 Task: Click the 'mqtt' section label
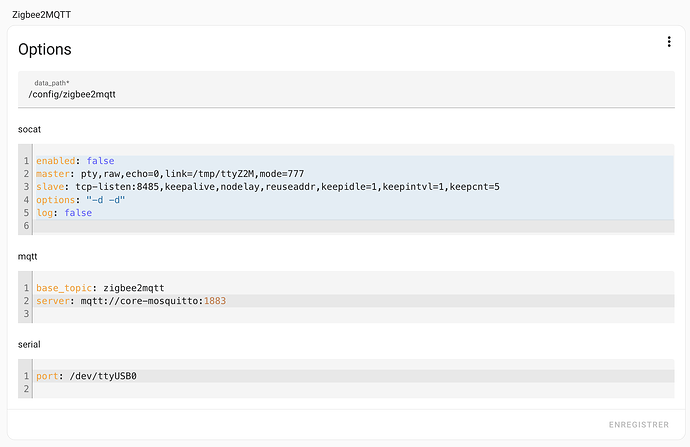(x=27, y=256)
